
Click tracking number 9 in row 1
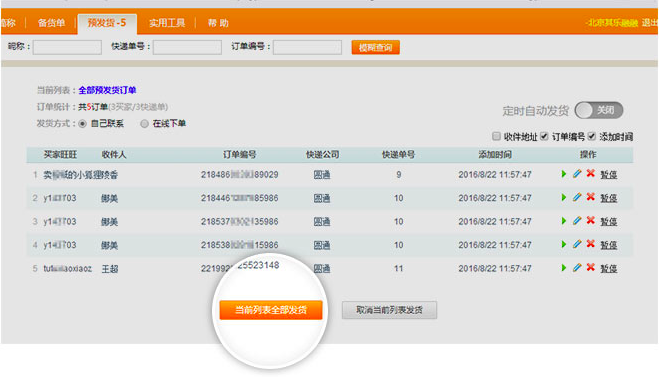[398, 175]
